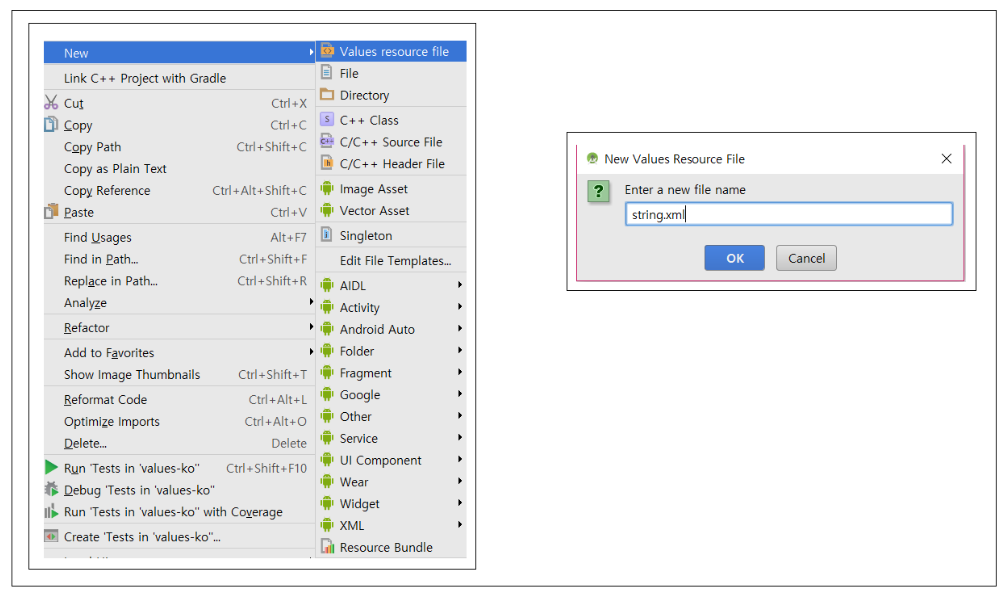Click the Fragment android icon
Screen dimensions: 1003x596
click(x=327, y=372)
